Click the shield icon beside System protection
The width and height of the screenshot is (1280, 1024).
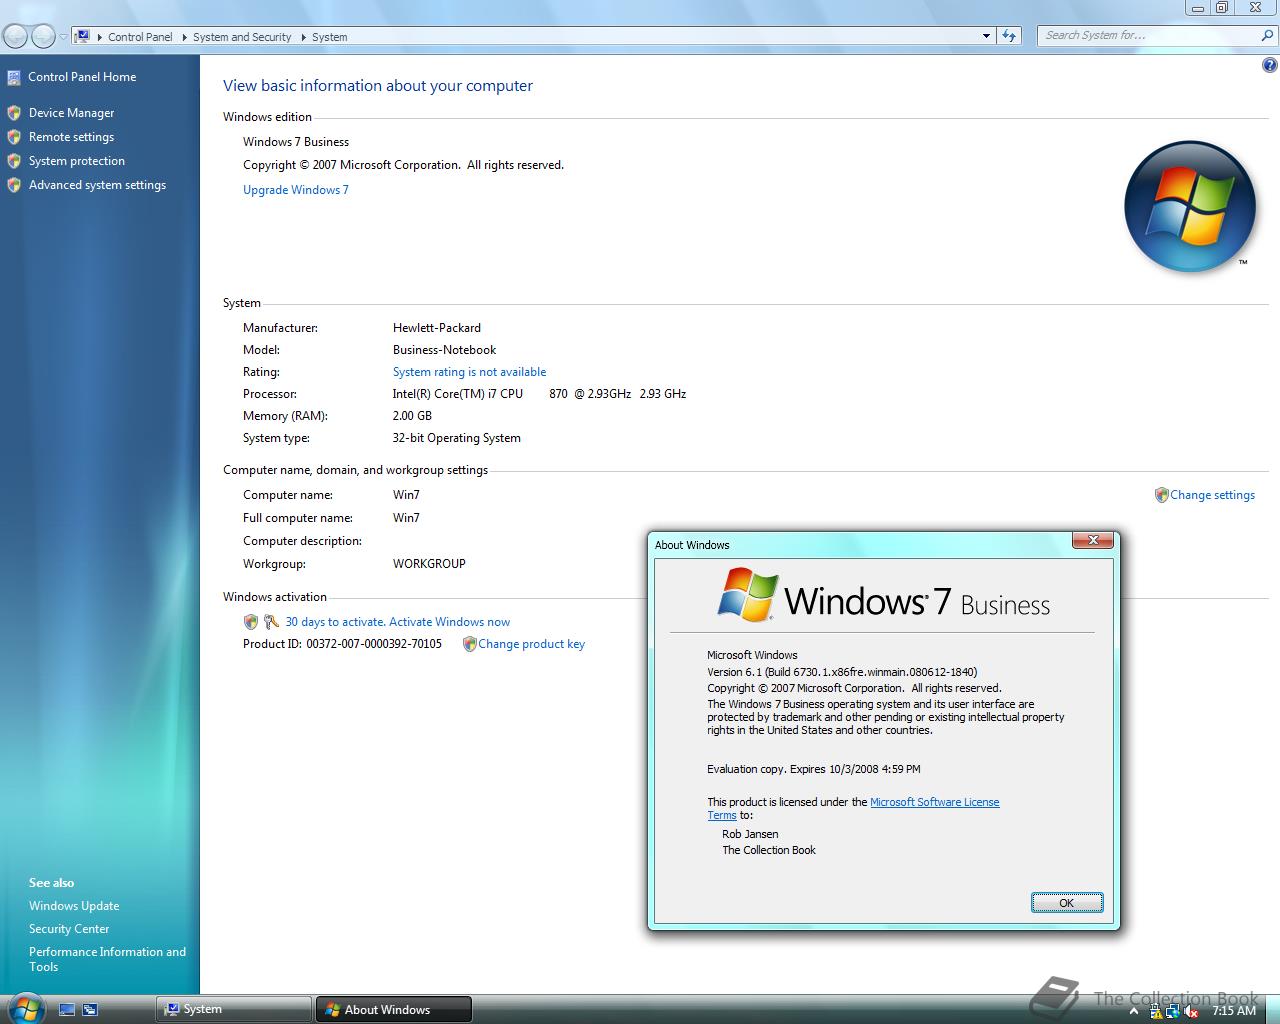pos(14,161)
